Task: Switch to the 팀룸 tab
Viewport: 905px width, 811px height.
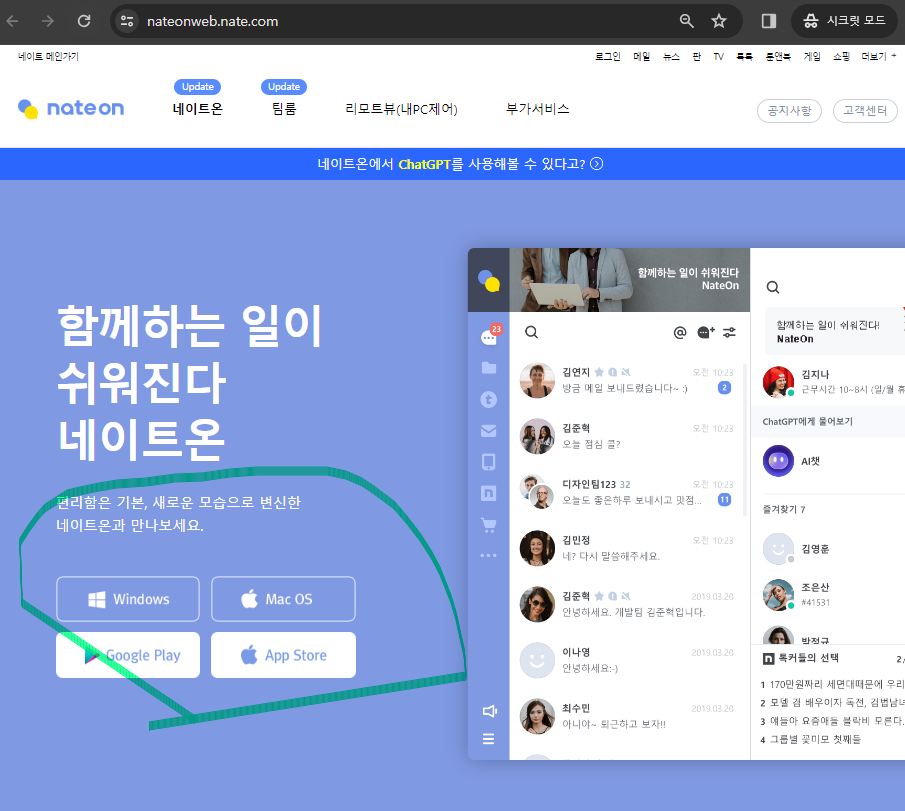Action: [283, 108]
